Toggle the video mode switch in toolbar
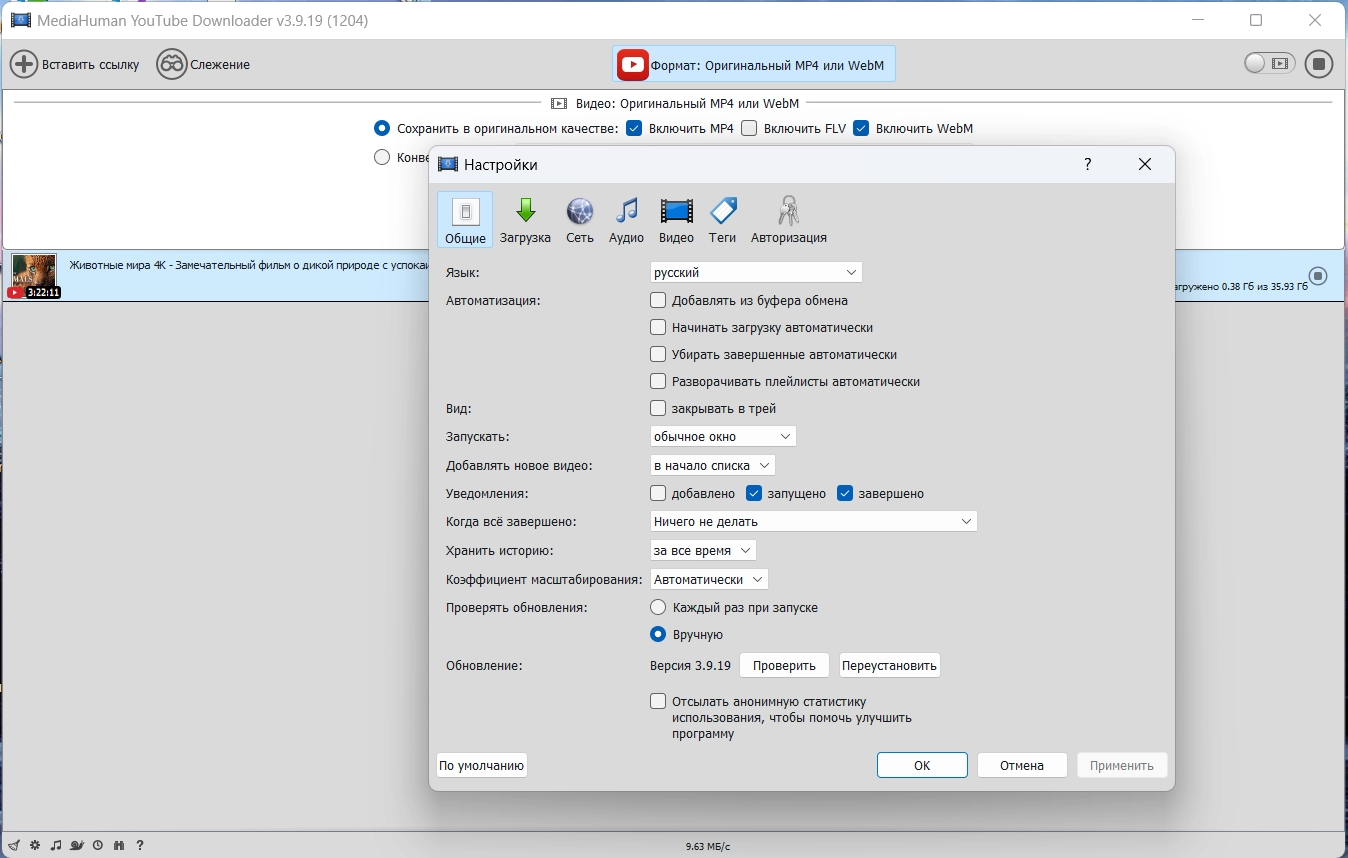Image resolution: width=1348 pixels, height=858 pixels. (1270, 64)
